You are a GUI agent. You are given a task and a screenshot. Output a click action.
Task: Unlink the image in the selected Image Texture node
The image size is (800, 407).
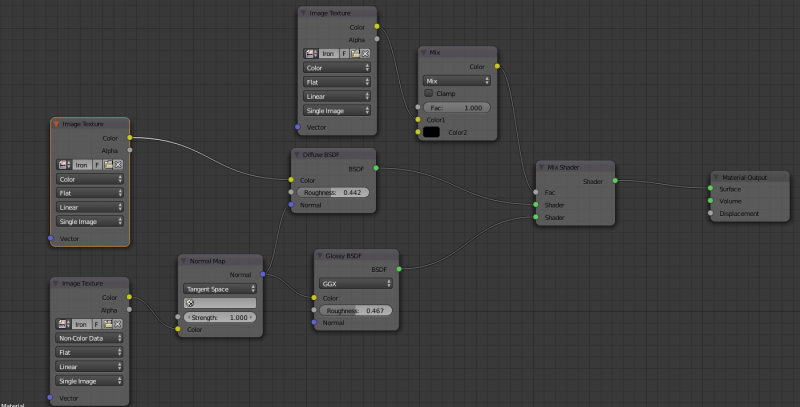[x=118, y=164]
